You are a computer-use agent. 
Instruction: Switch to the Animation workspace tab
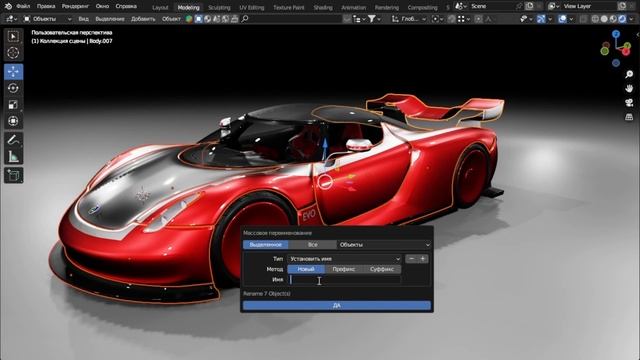353,7
